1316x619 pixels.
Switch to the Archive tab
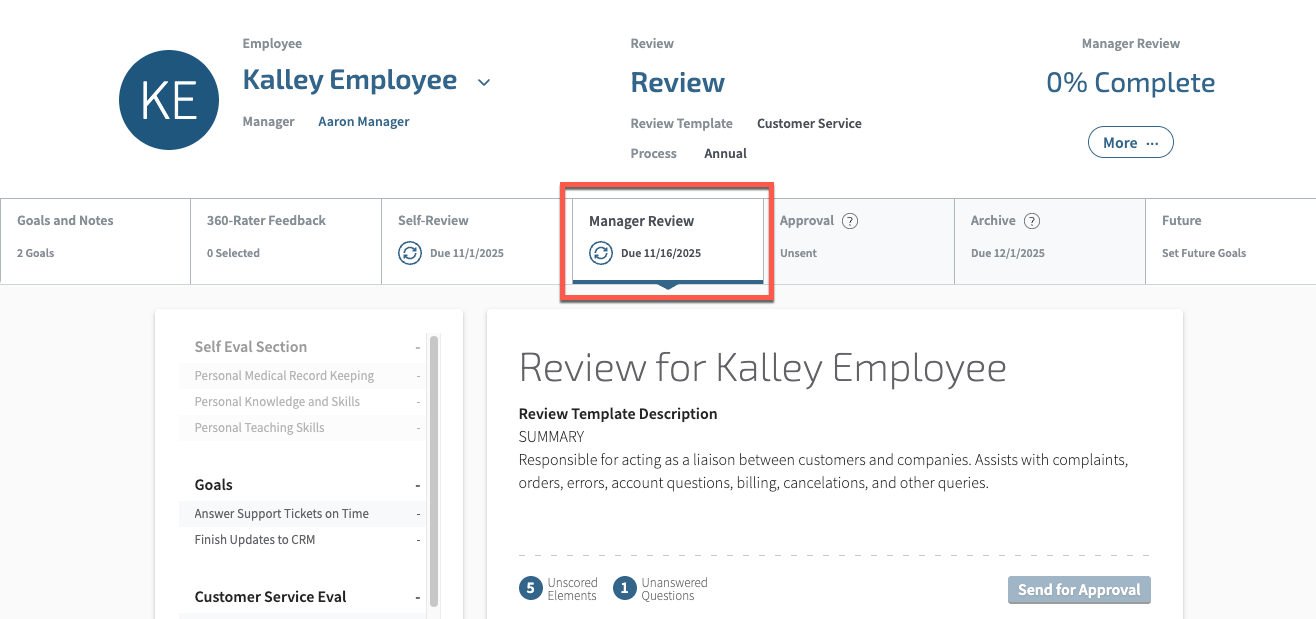[1050, 241]
